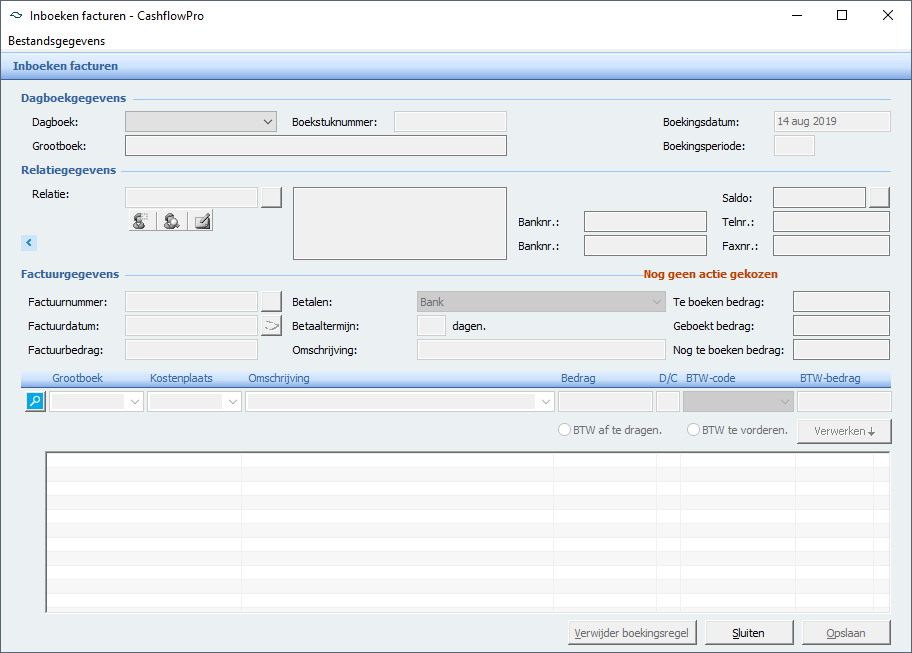The height and width of the screenshot is (653, 912).
Task: Click the lookup button beside Factuurnummer field
Action: point(271,301)
